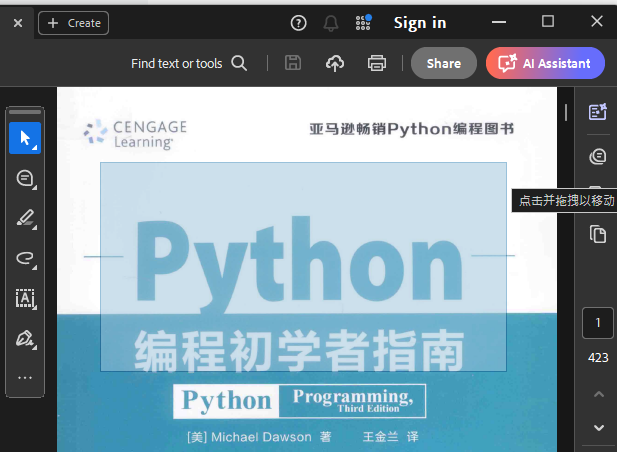617x452 pixels.
Task: Maximize the Acrobat window
Action: pos(548,21)
